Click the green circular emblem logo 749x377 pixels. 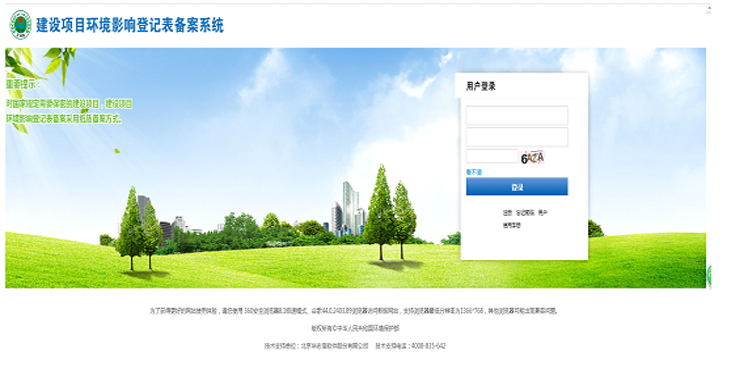pos(21,25)
